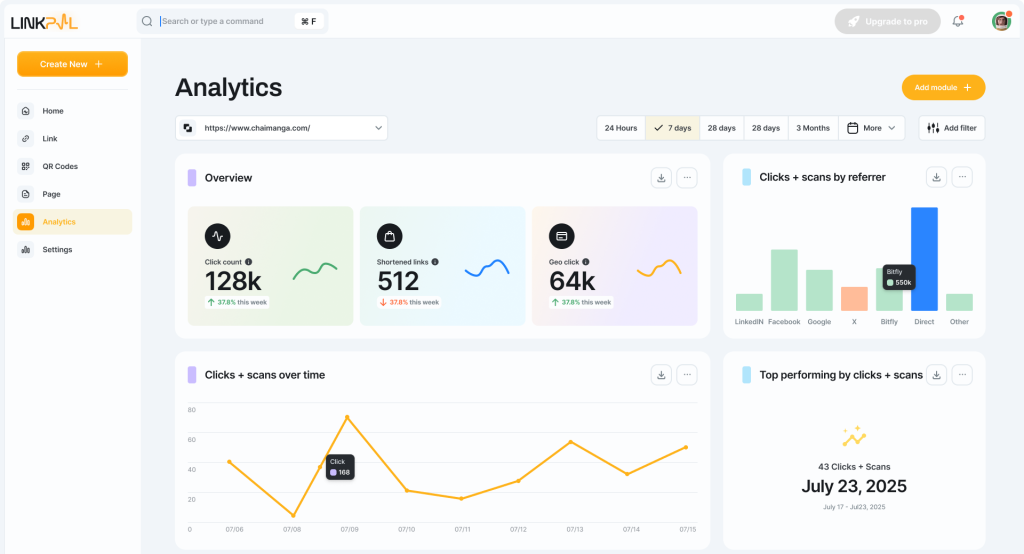Open options for Clicks + scans over time
This screenshot has width=1024, height=554.
click(x=686, y=375)
